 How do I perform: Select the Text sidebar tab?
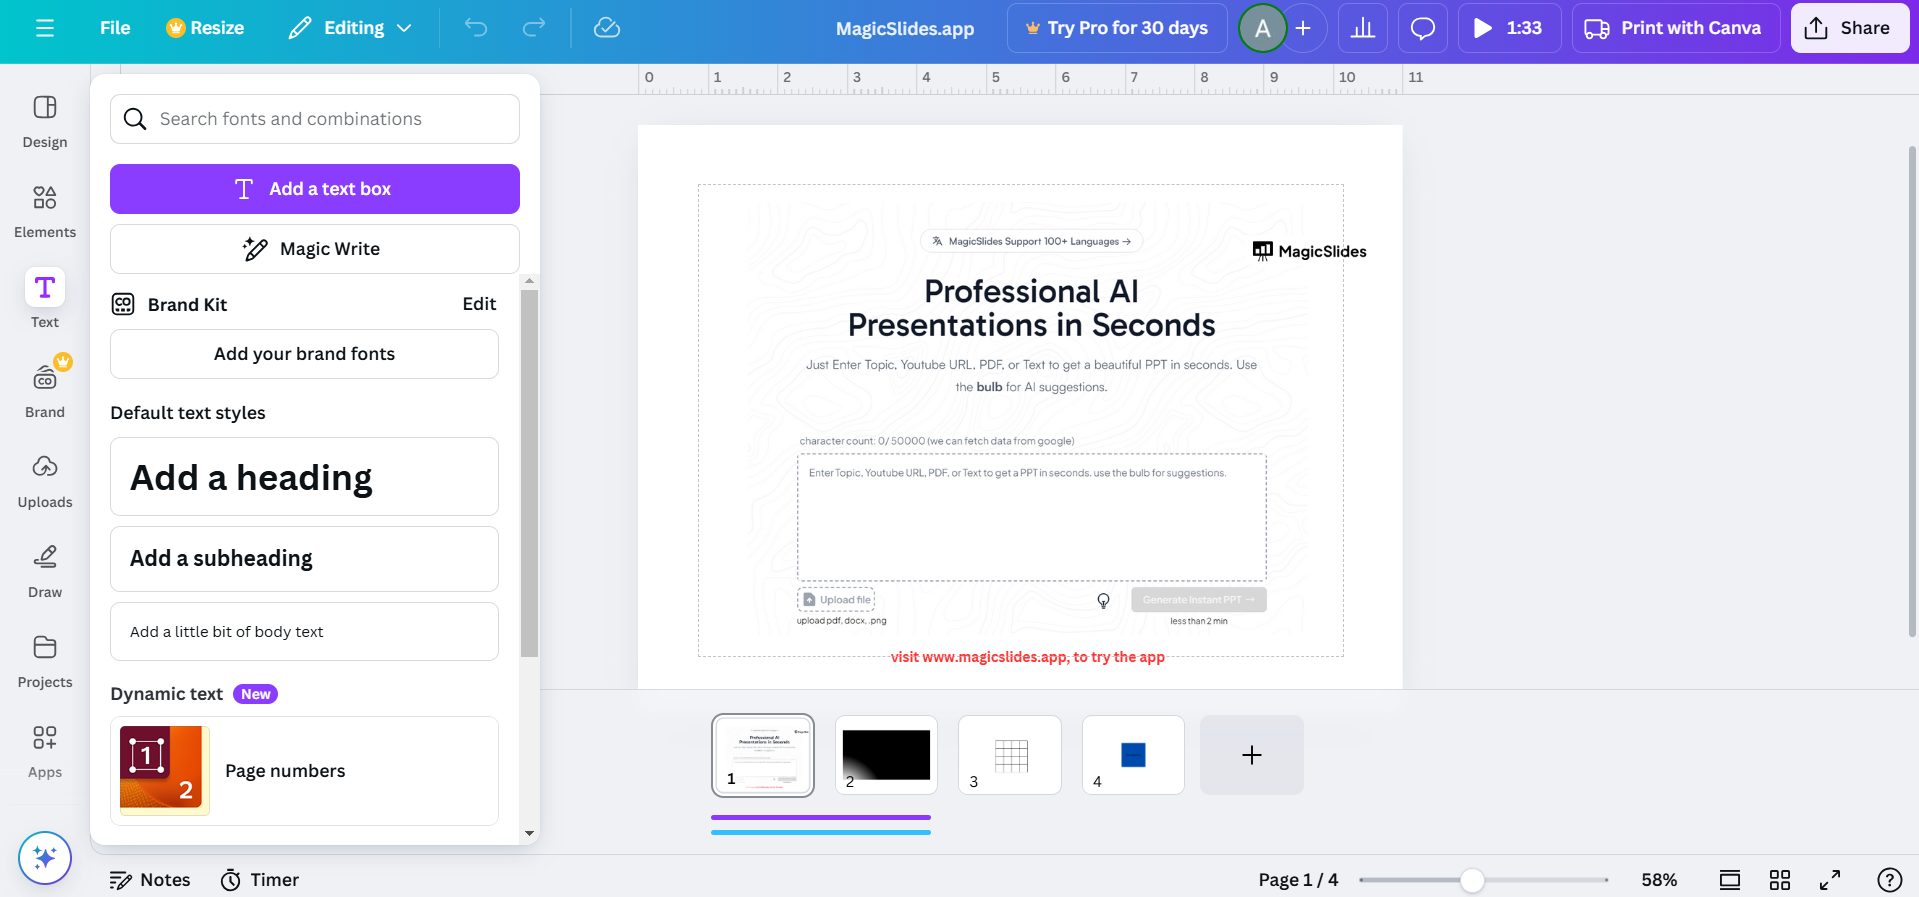(x=45, y=299)
